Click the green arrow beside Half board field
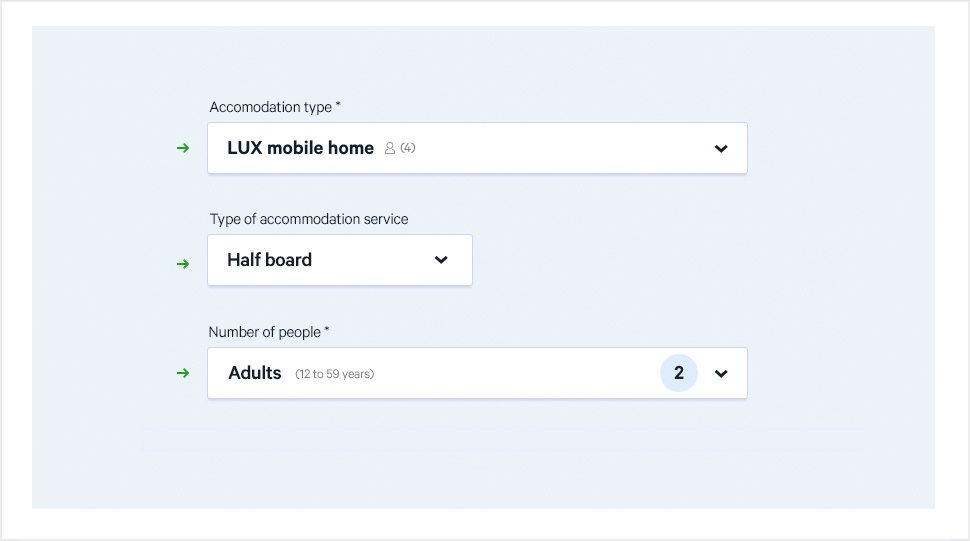This screenshot has width=970, height=541. (183, 264)
